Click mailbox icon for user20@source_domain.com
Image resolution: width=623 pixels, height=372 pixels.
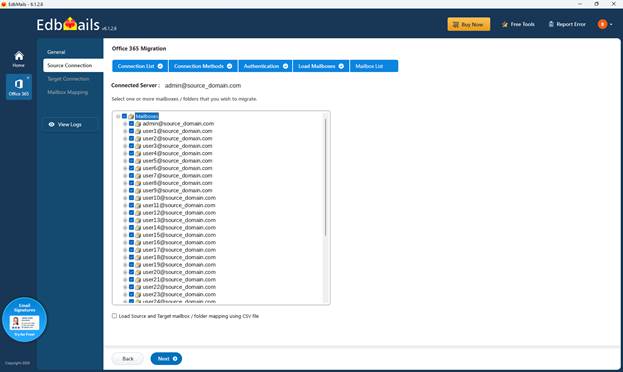click(x=138, y=272)
